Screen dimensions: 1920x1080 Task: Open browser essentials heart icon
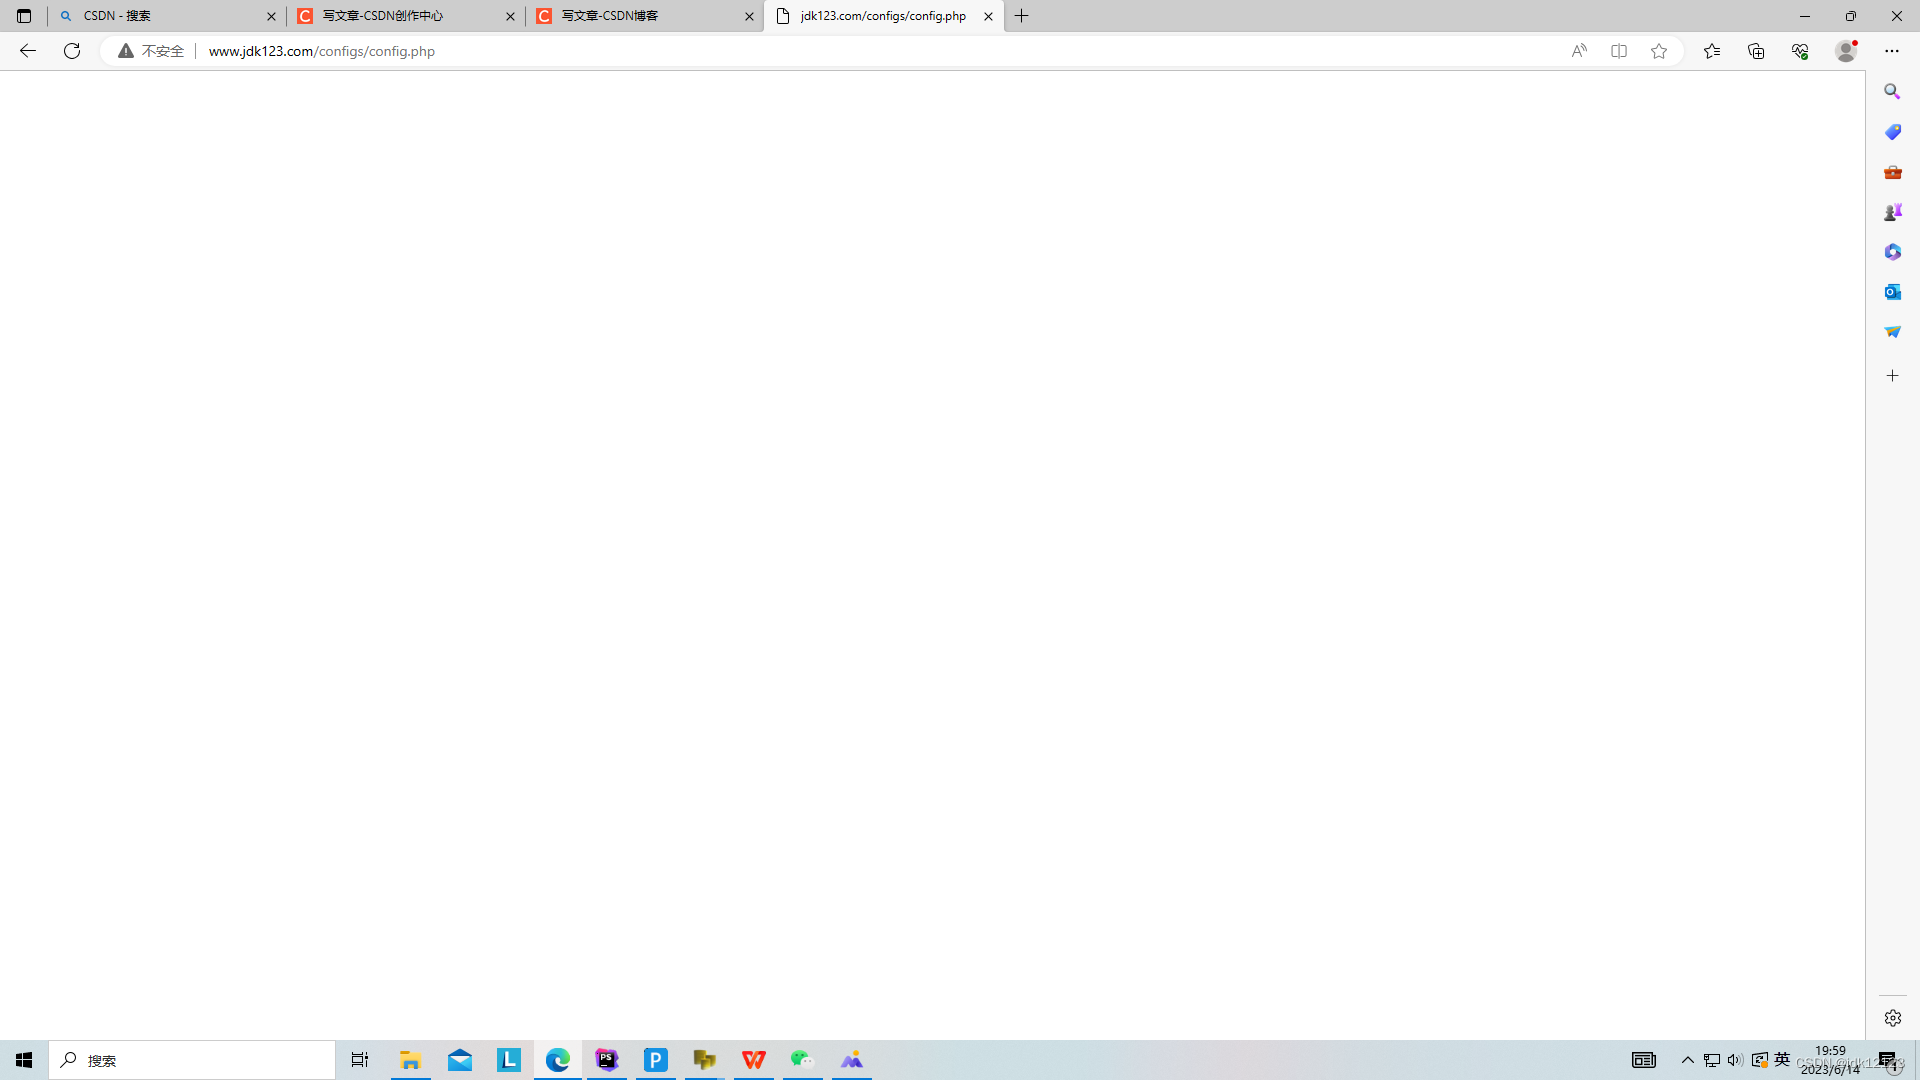1800,51
